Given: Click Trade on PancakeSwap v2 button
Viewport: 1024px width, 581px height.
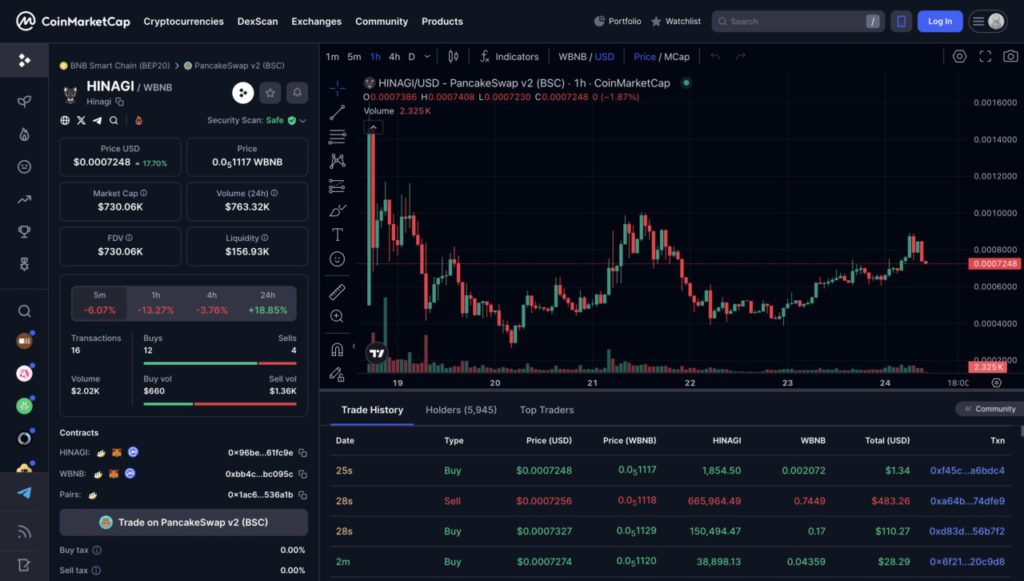Looking at the screenshot, I should click(x=184, y=522).
